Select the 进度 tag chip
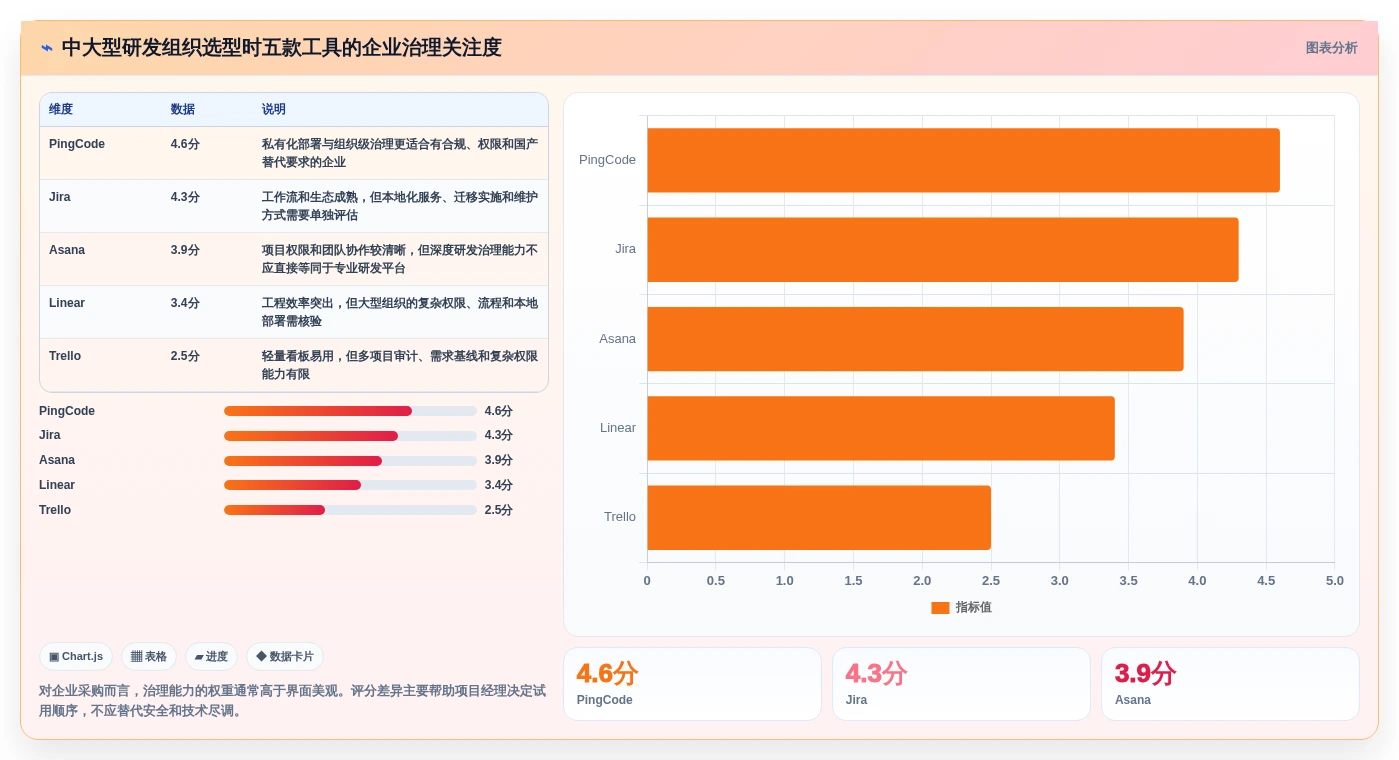Viewport: 1399px width, 760px height. (211, 657)
